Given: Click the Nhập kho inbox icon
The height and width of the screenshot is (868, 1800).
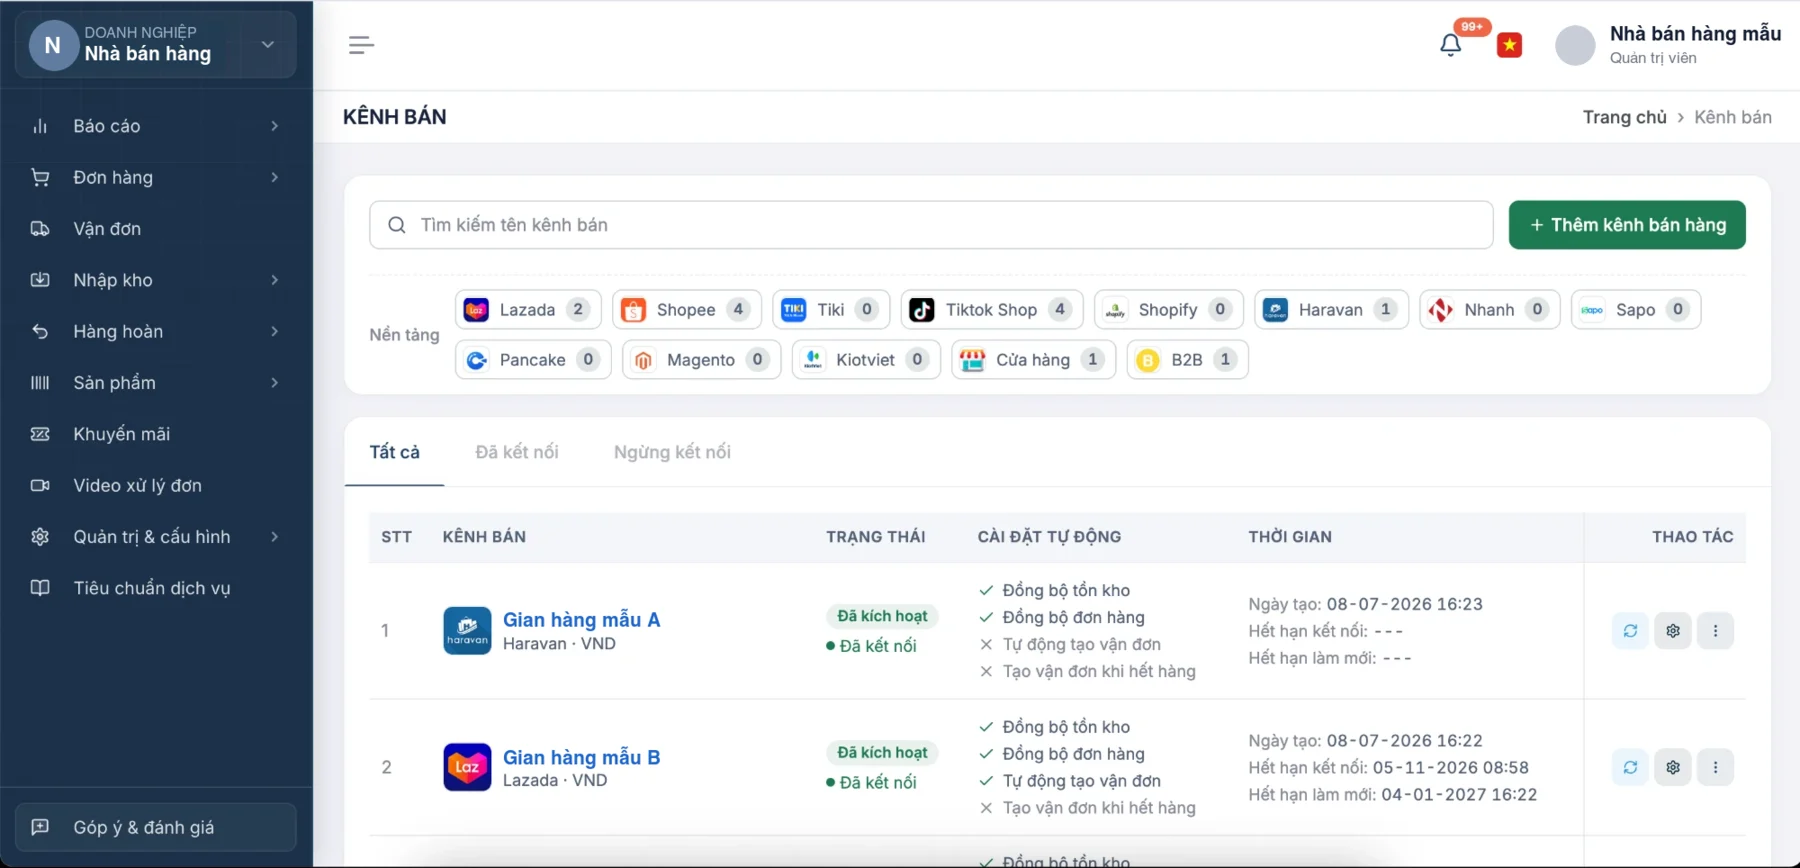Looking at the screenshot, I should pos(40,280).
